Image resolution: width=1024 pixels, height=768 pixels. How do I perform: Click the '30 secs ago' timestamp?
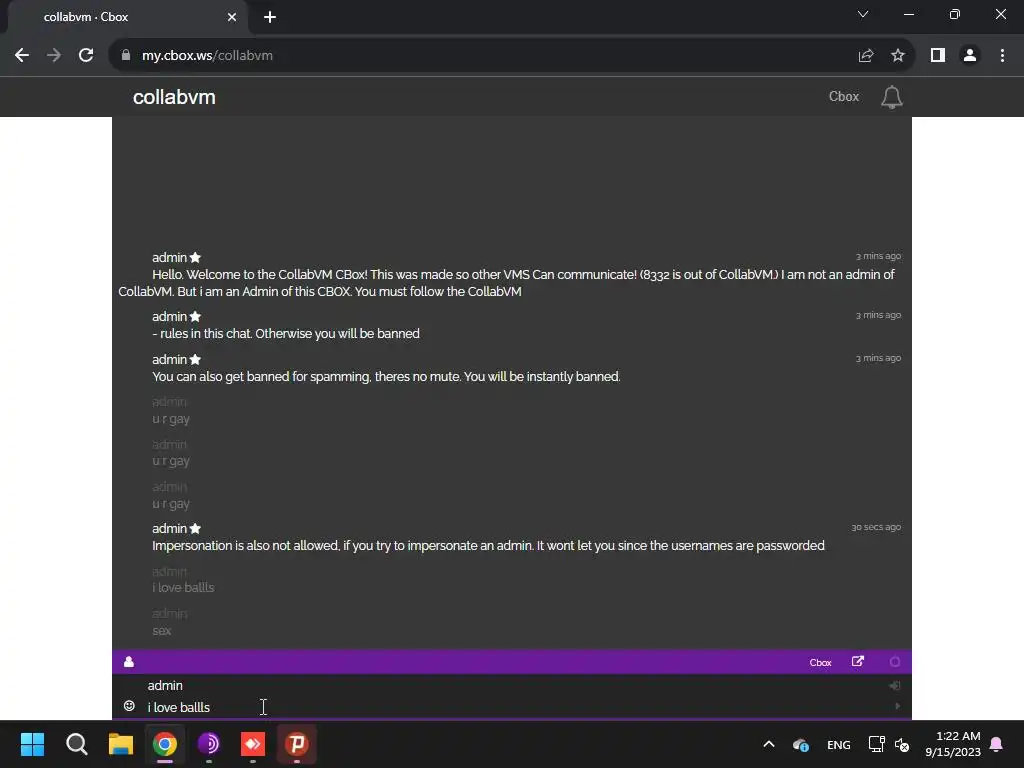coord(876,527)
